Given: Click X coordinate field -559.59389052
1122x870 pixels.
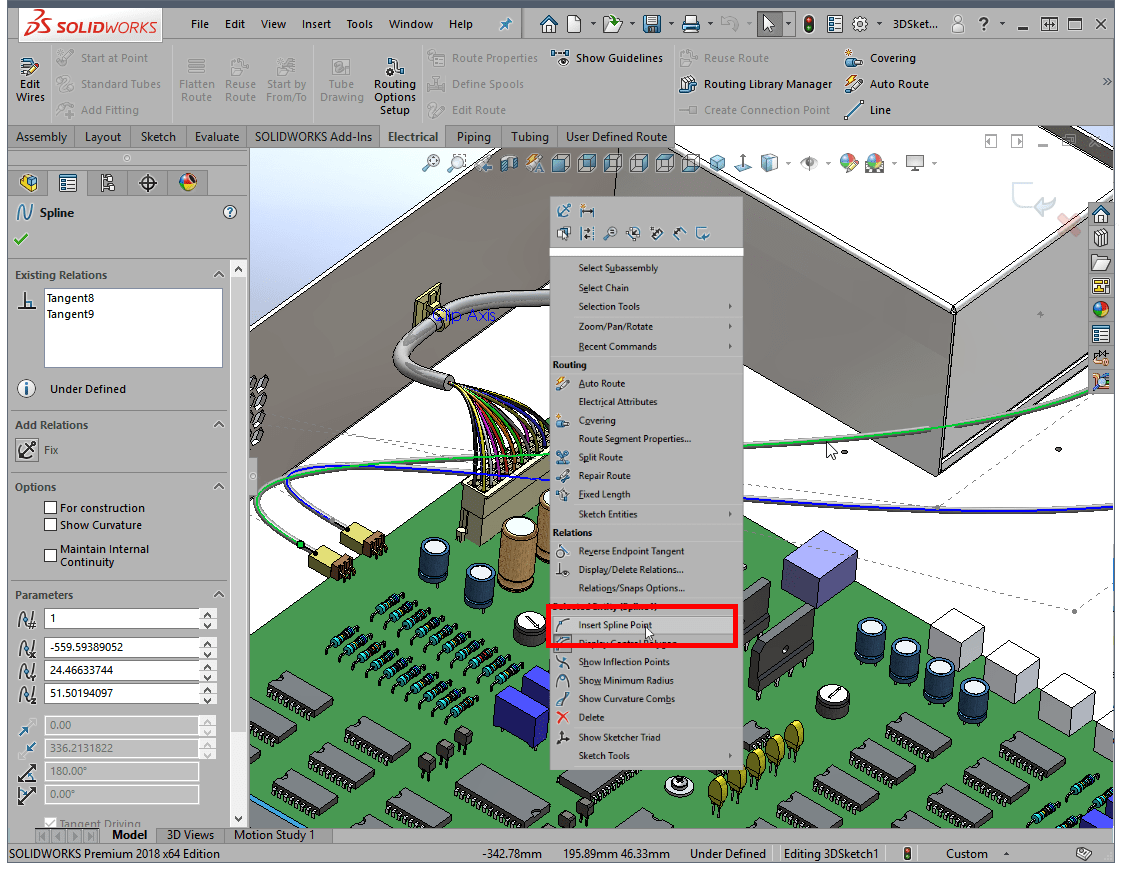Looking at the screenshot, I should coord(122,647).
